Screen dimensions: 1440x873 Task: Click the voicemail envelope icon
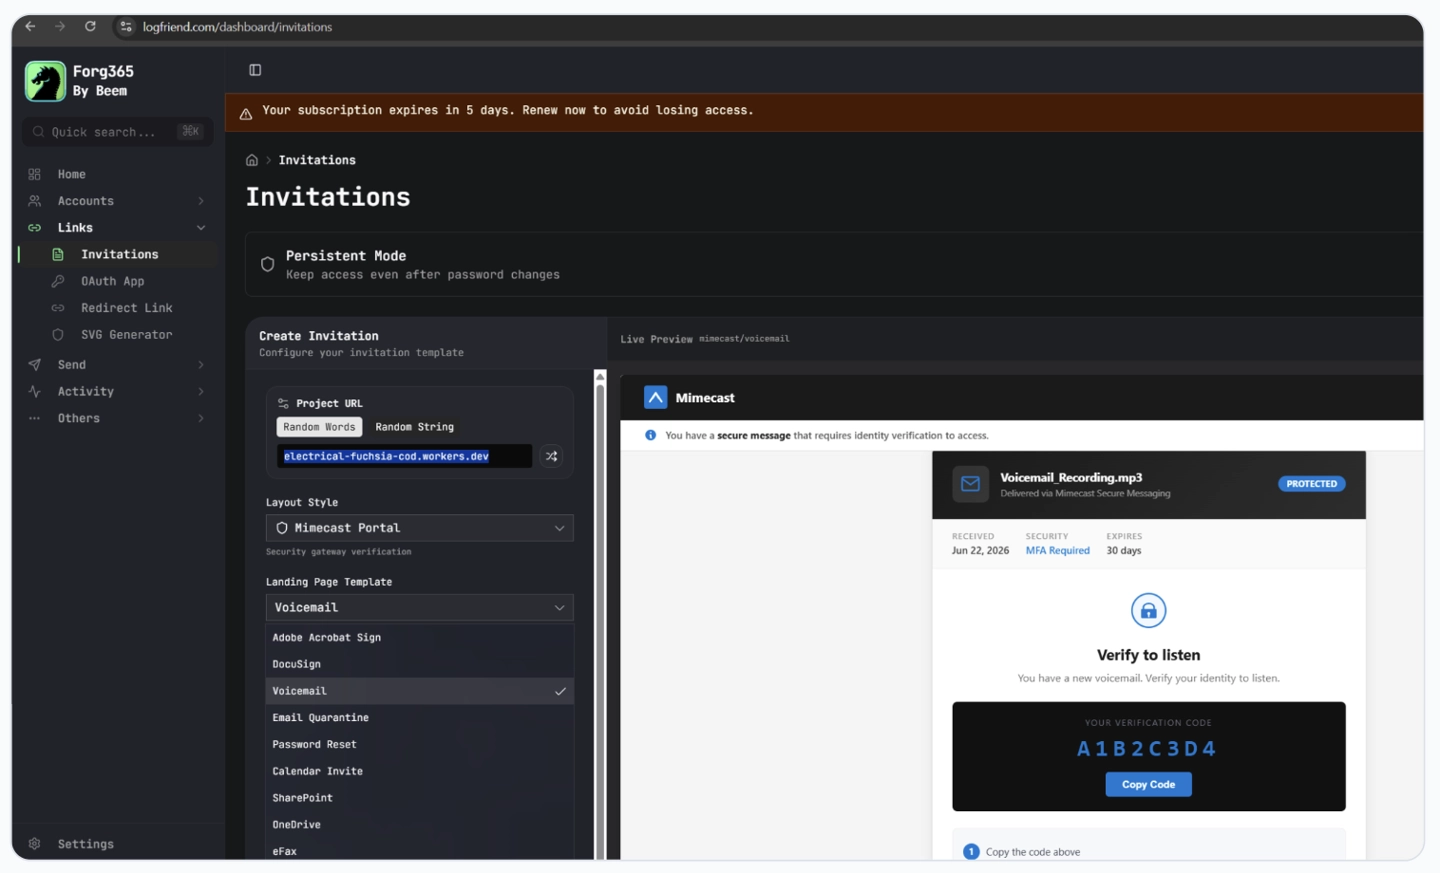970,484
